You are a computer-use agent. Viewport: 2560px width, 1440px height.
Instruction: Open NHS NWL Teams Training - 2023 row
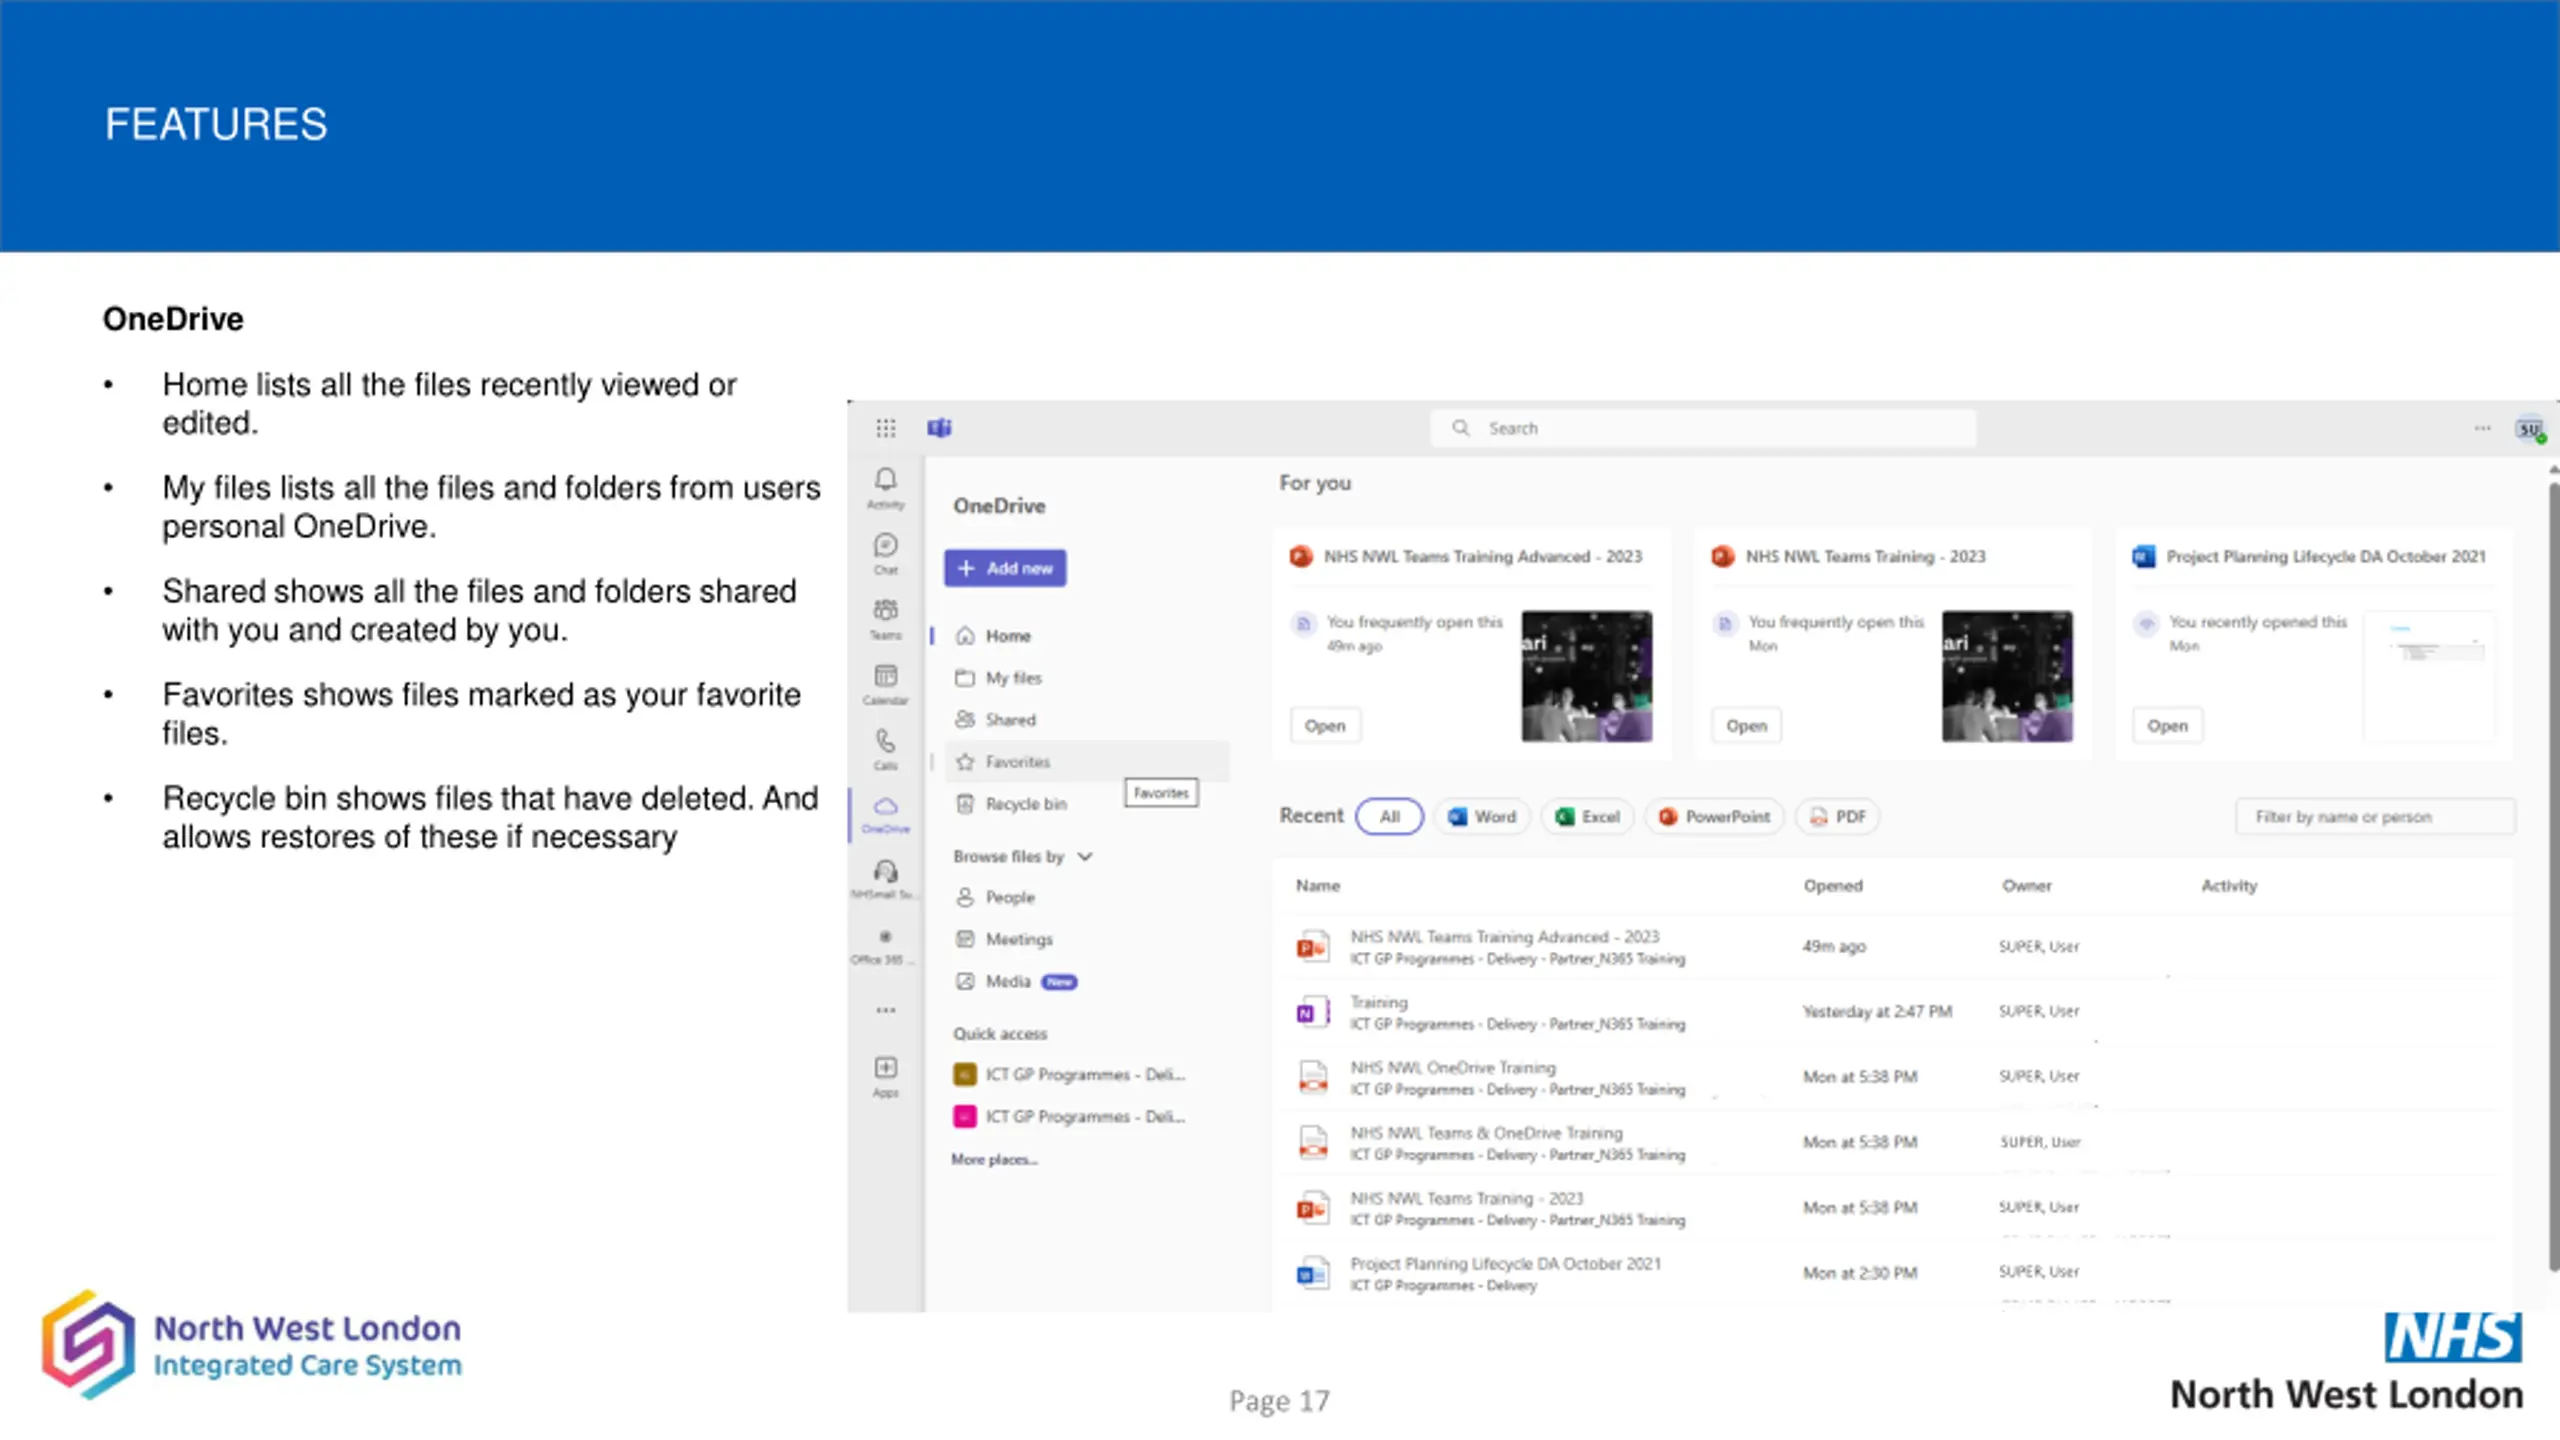pos(1893,1208)
